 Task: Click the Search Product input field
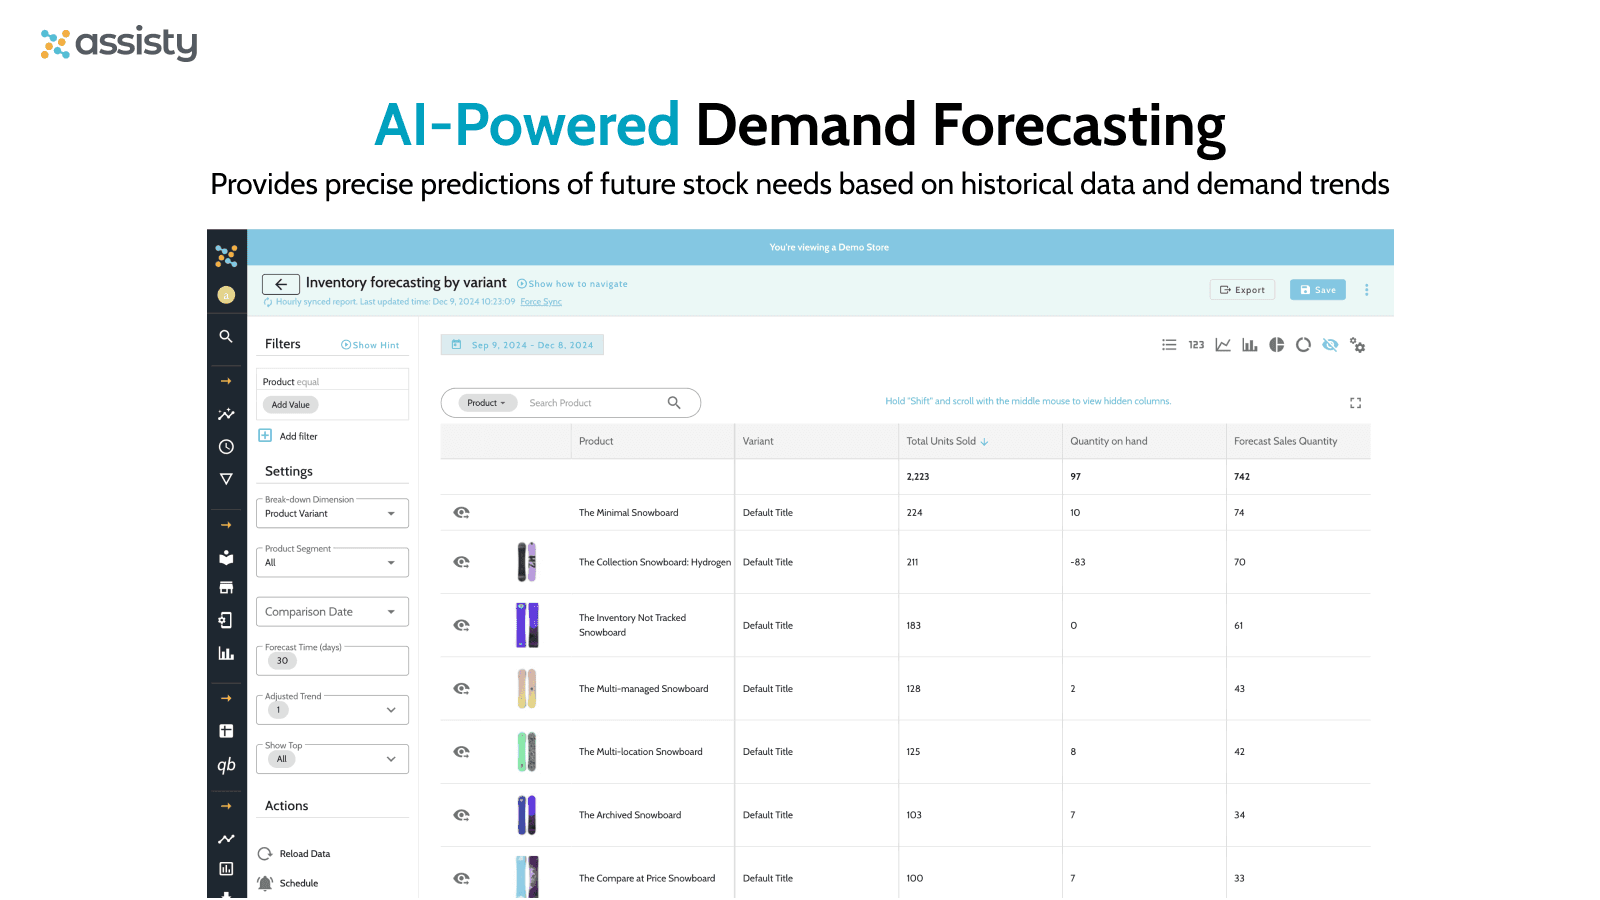point(590,403)
